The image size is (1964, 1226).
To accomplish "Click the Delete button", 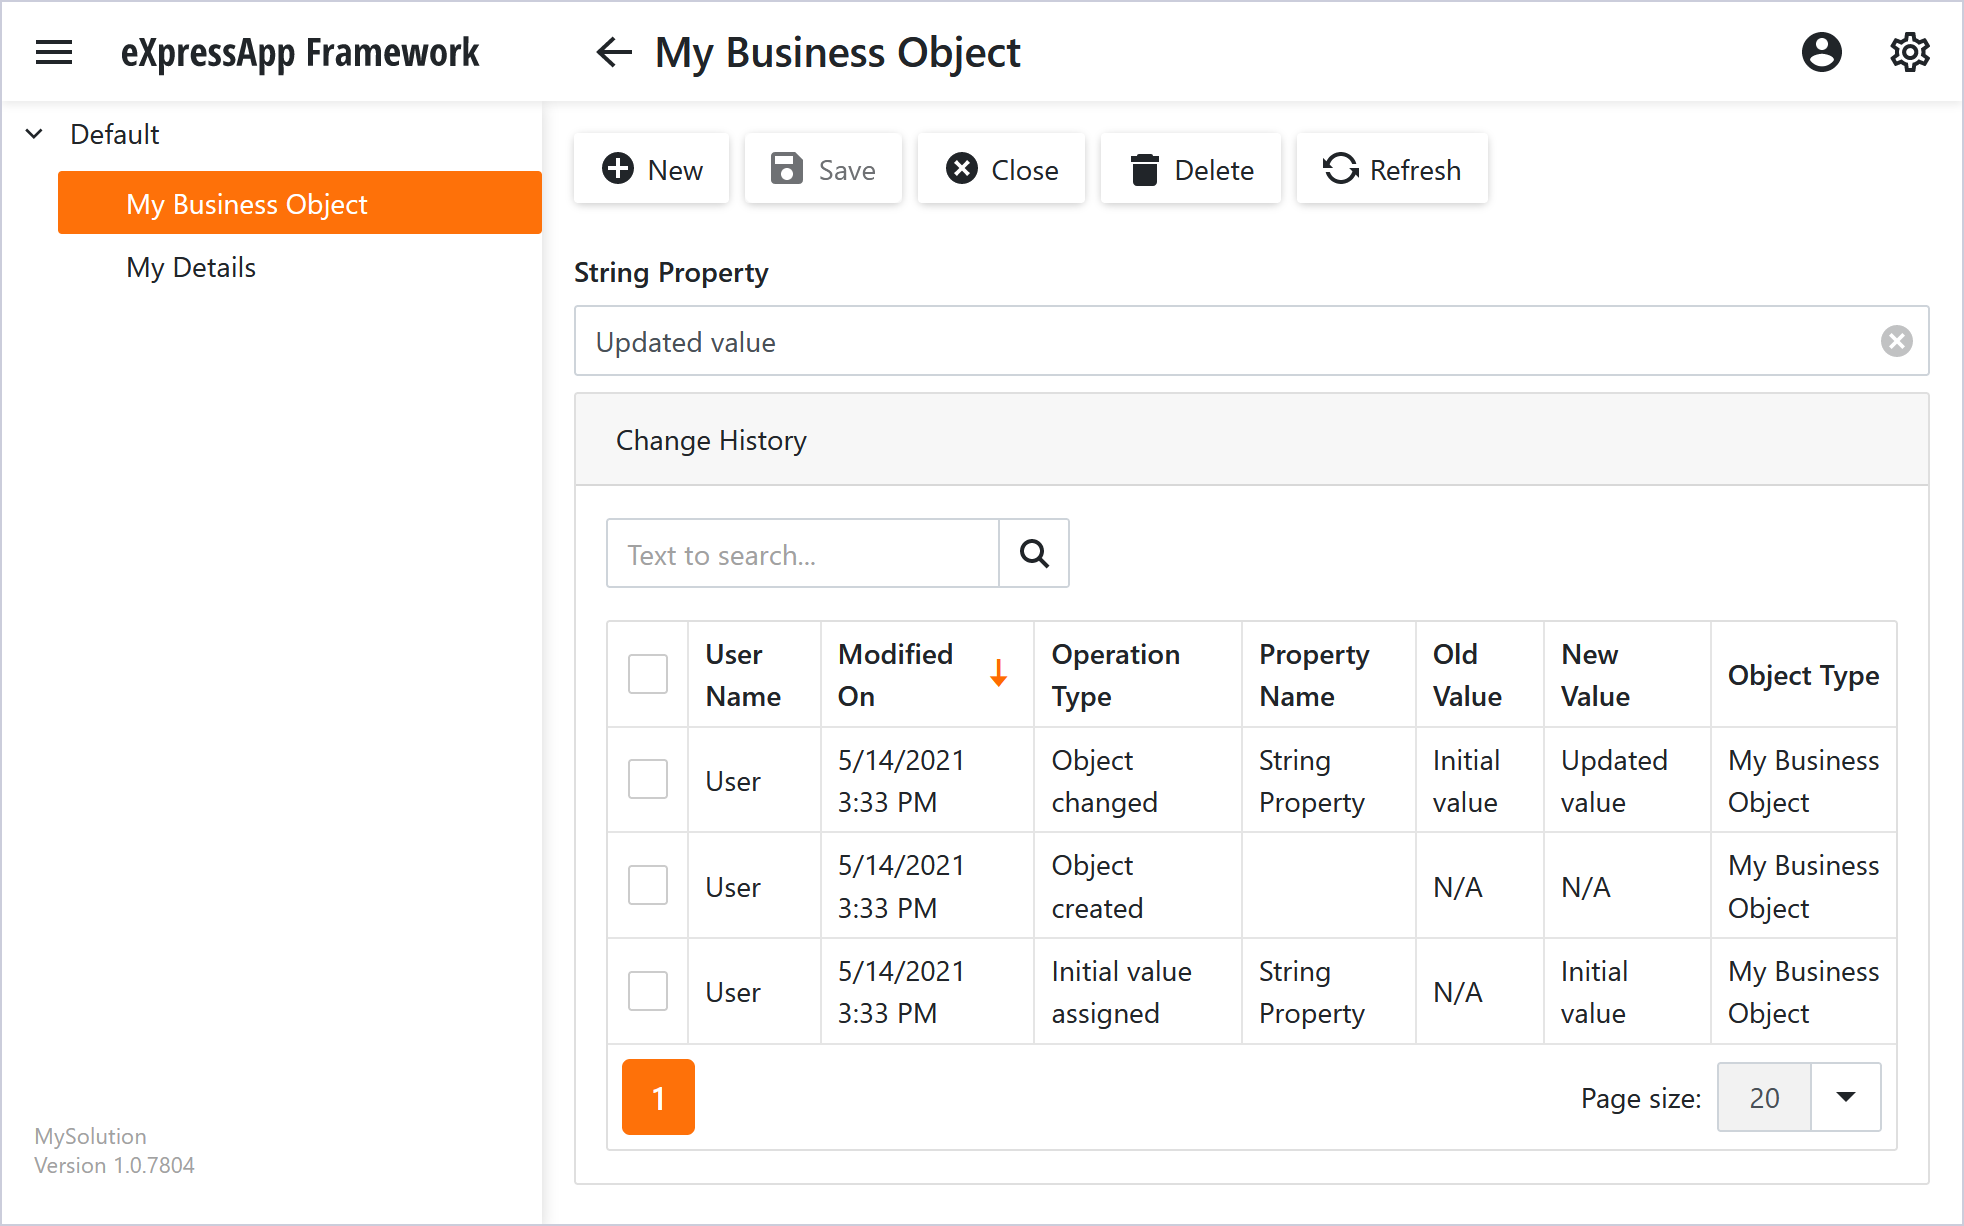I will (1191, 170).
